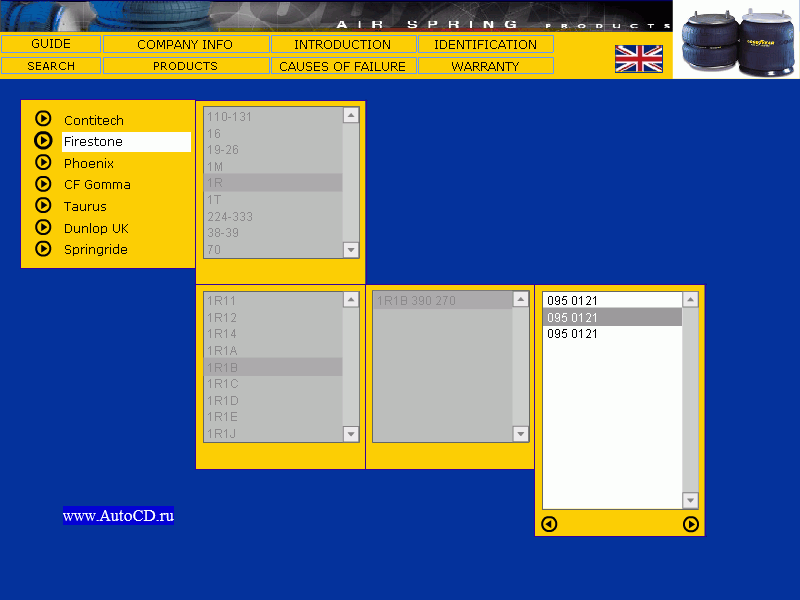Click the arrow icon beside Phoenix

(43, 162)
